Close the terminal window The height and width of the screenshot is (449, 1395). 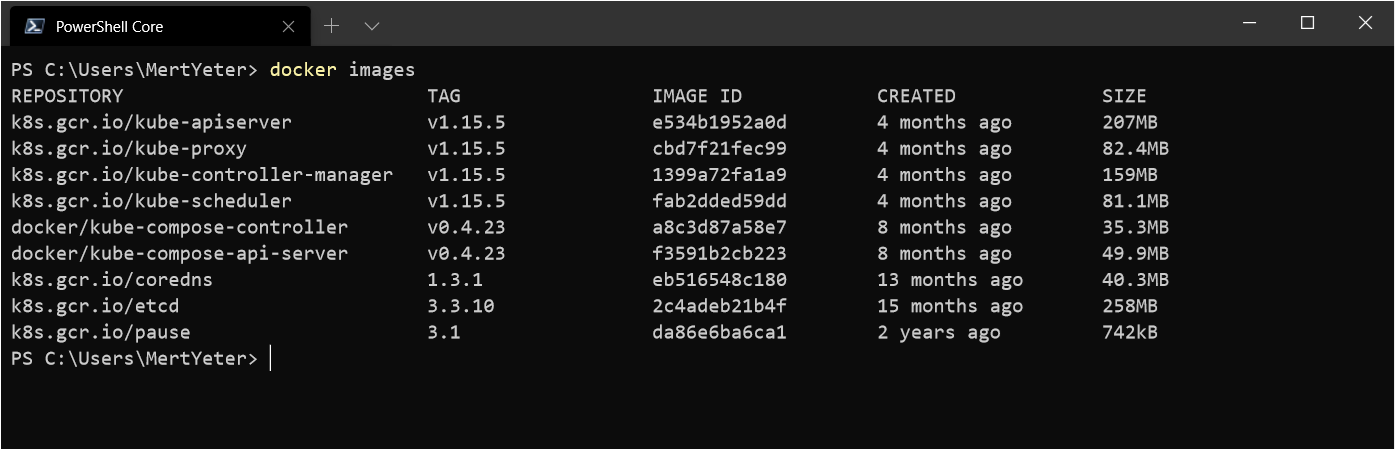1365,23
